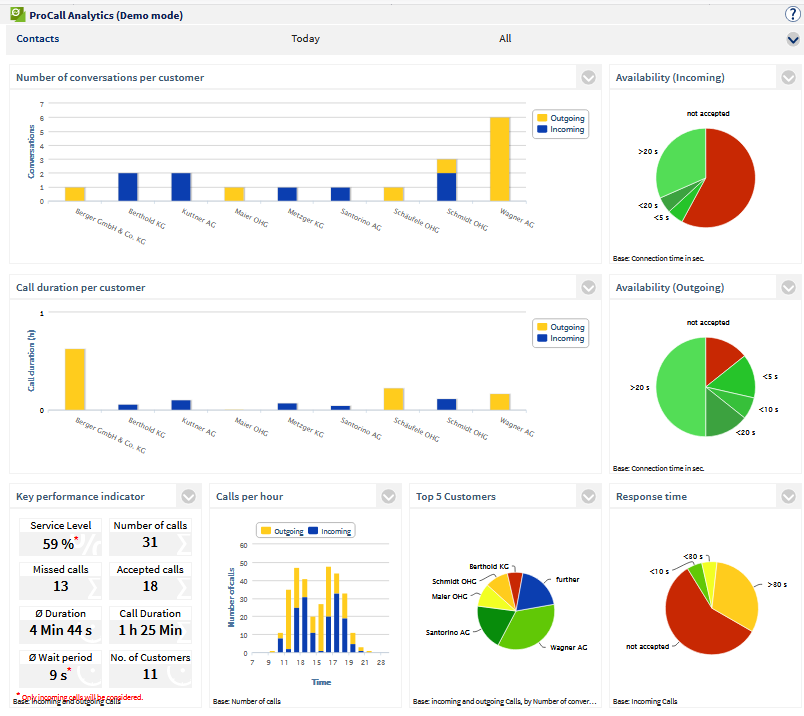Open the Calls per hour panel dropdown
Screen dimensions: 804x716
pos(388,496)
